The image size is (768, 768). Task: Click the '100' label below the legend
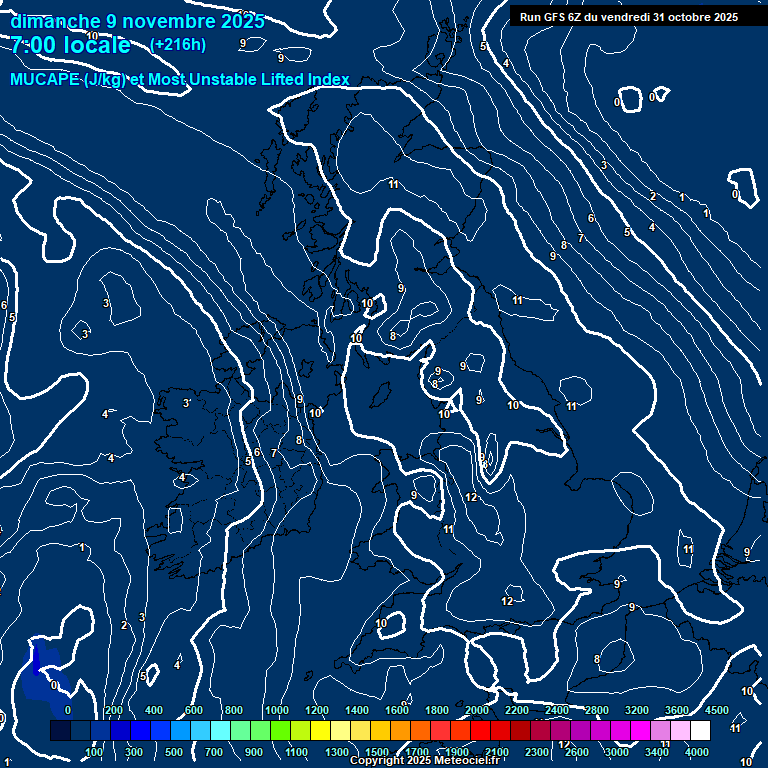pyautogui.click(x=94, y=751)
